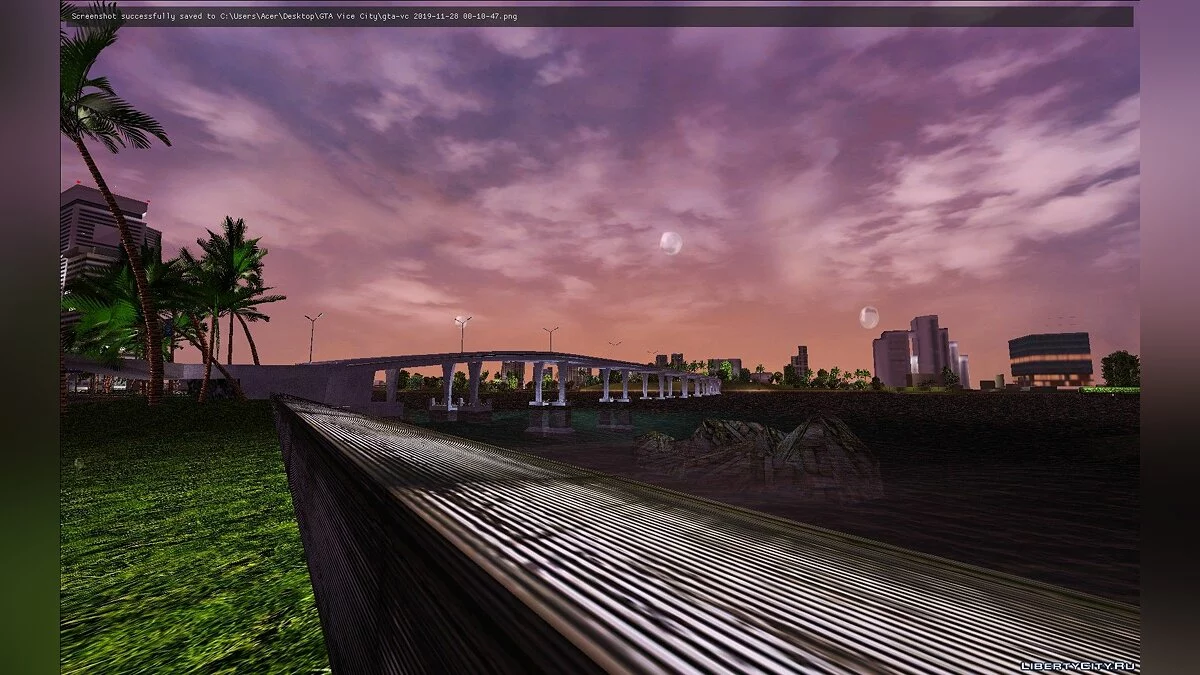Viewport: 1200px width, 675px height.
Task: Click the metal railing in the foreground
Action: (x=600, y=540)
